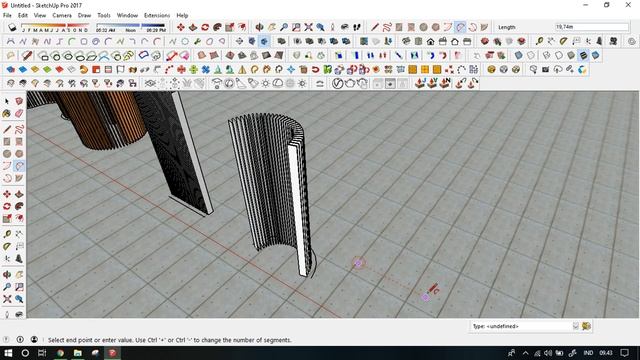The image size is (640, 360).
Task: Toggle Show/Hide Shadows button
Action: 12,27
